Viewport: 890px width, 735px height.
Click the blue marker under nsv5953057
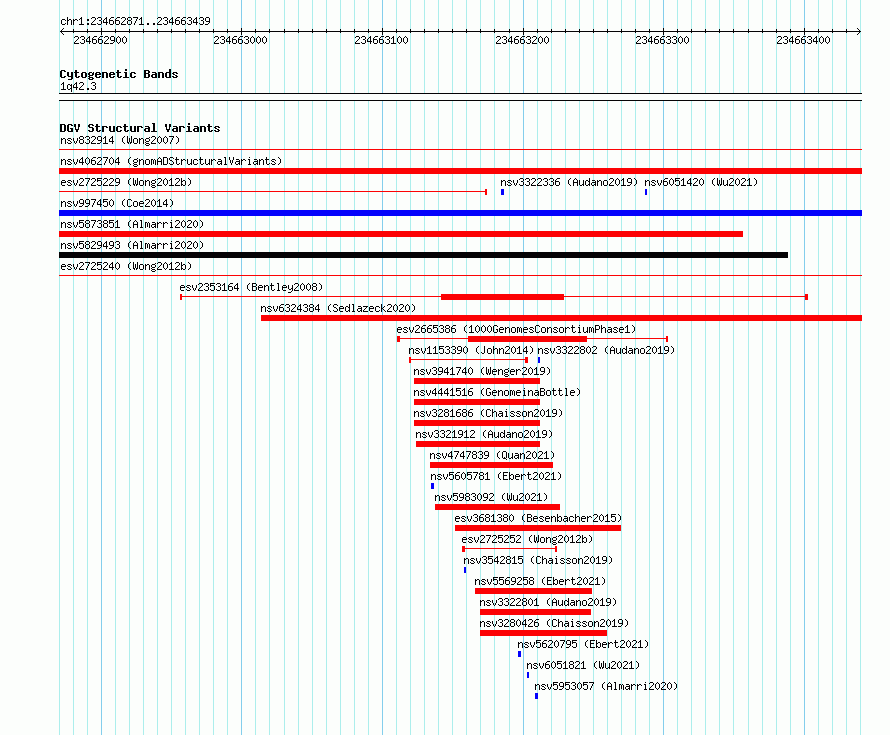point(536,696)
